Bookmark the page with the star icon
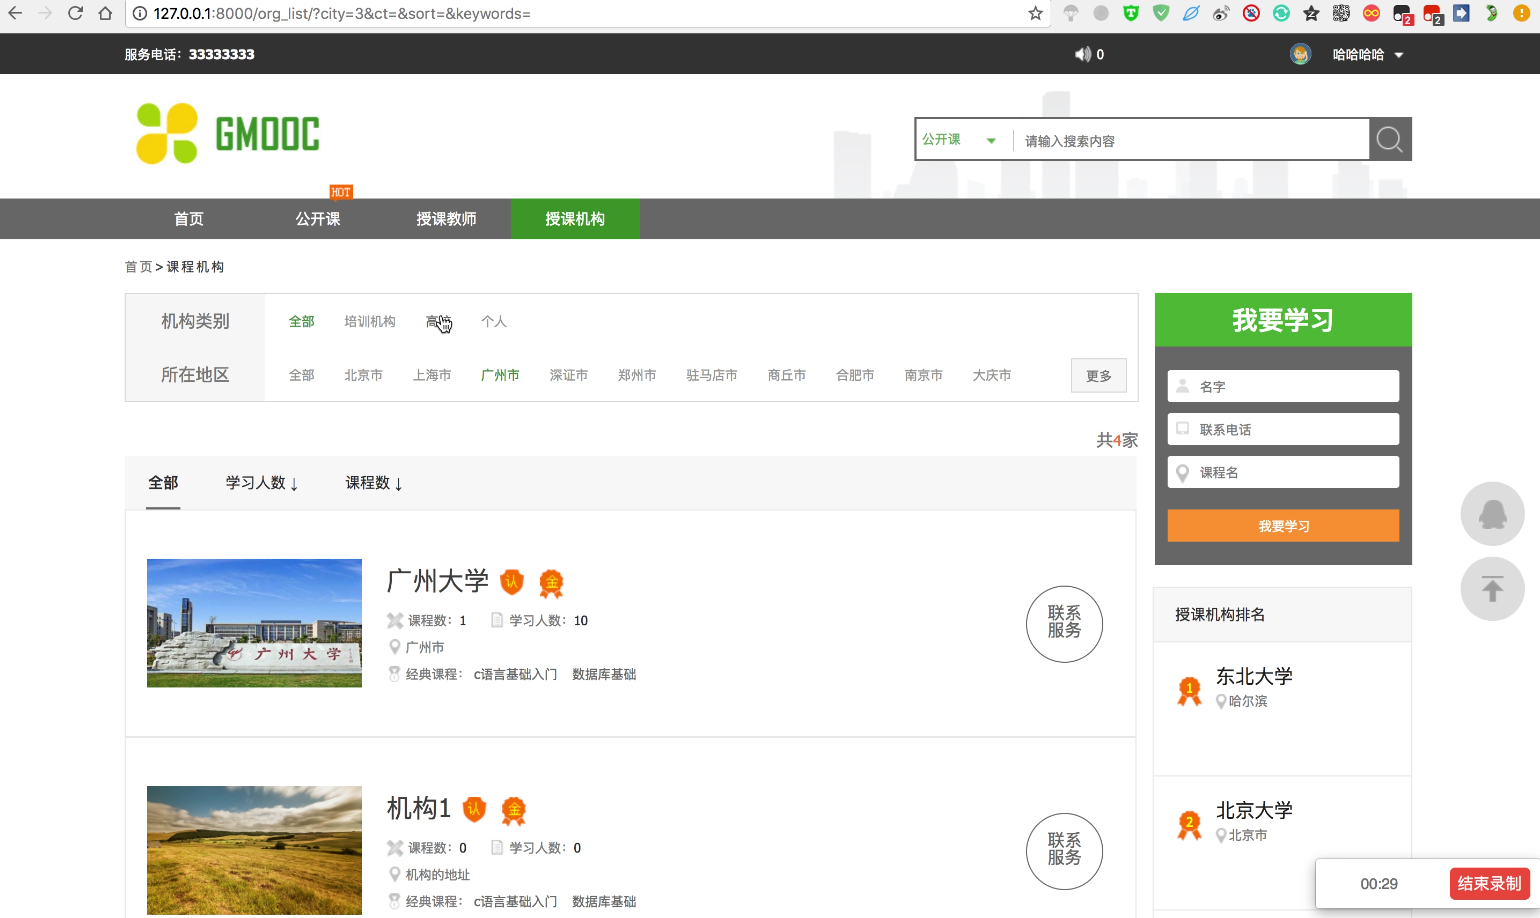This screenshot has width=1540, height=918. coord(1036,14)
